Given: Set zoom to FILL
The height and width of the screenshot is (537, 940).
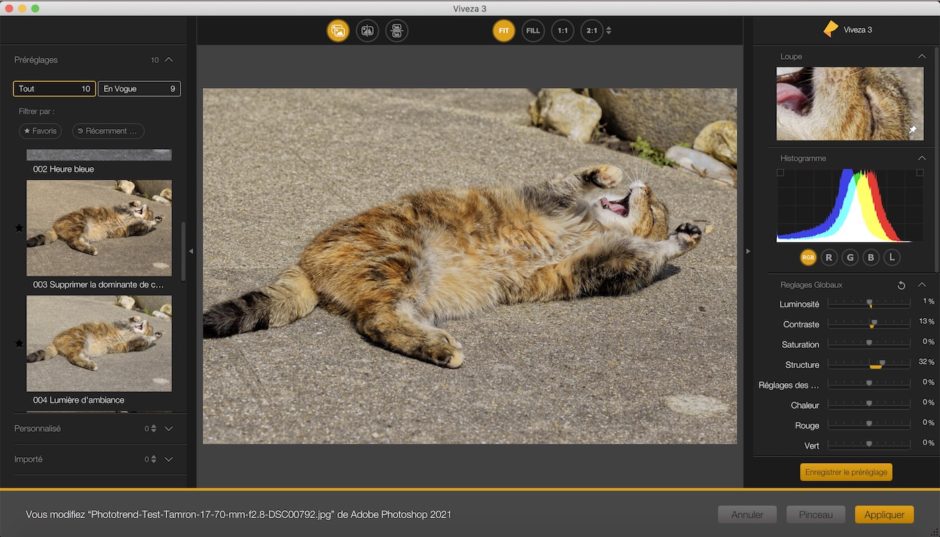Looking at the screenshot, I should pos(533,31).
